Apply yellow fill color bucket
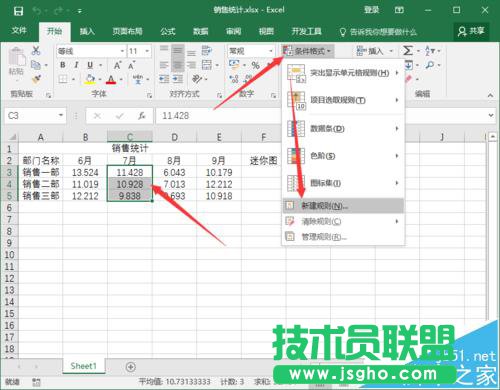Viewport: 500px width, 390px height. [90, 79]
